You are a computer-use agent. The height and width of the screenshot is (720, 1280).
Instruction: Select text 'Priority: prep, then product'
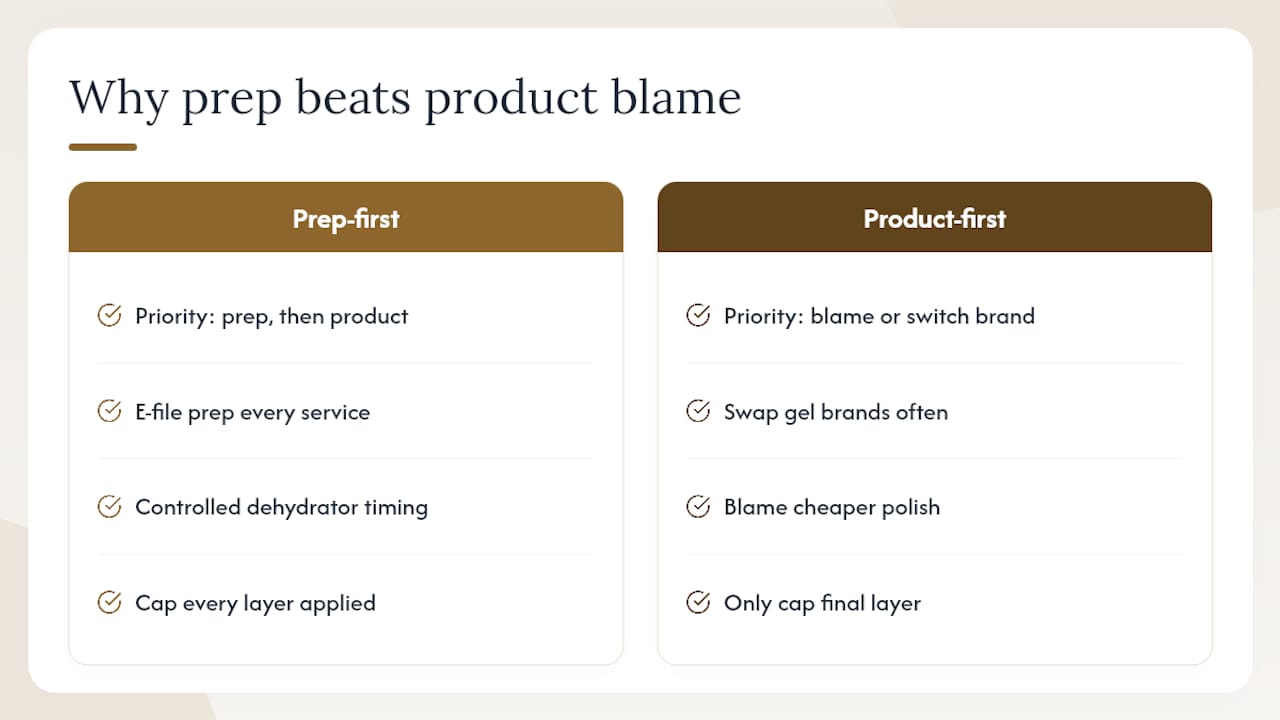272,316
